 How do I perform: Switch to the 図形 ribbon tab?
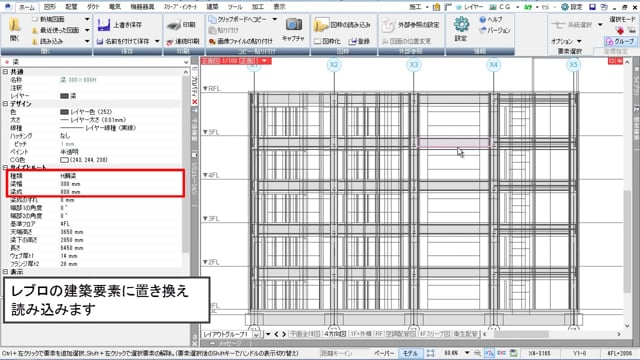pyautogui.click(x=49, y=7)
